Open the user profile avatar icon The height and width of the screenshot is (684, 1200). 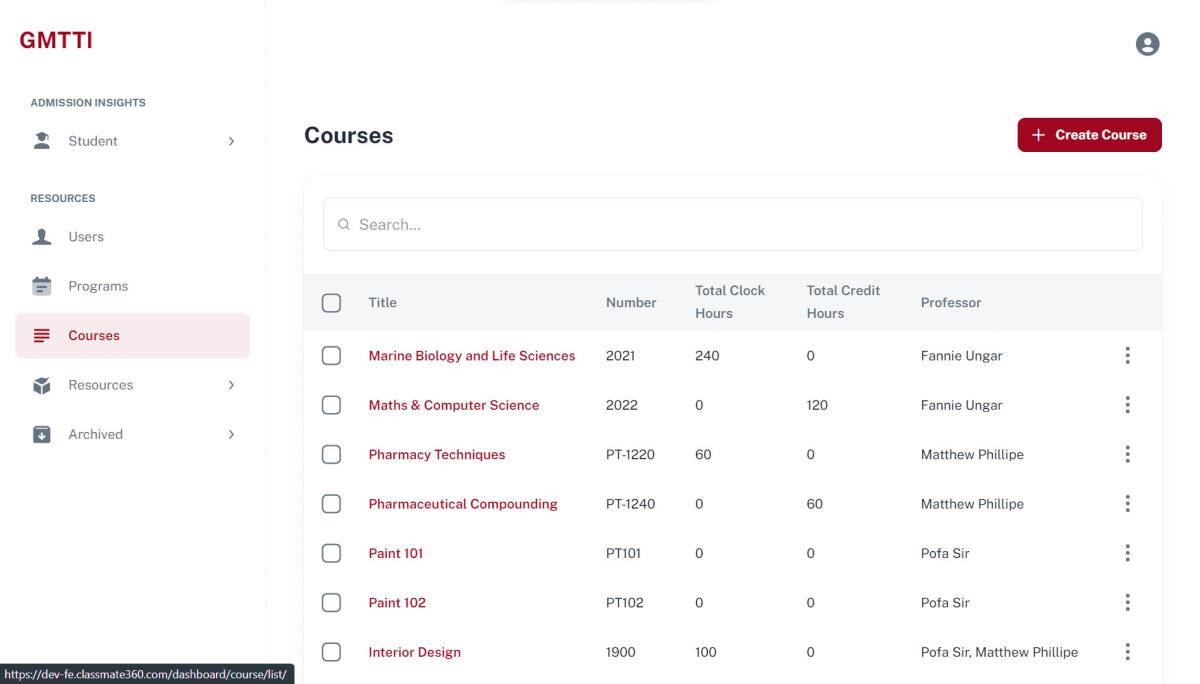click(1147, 44)
